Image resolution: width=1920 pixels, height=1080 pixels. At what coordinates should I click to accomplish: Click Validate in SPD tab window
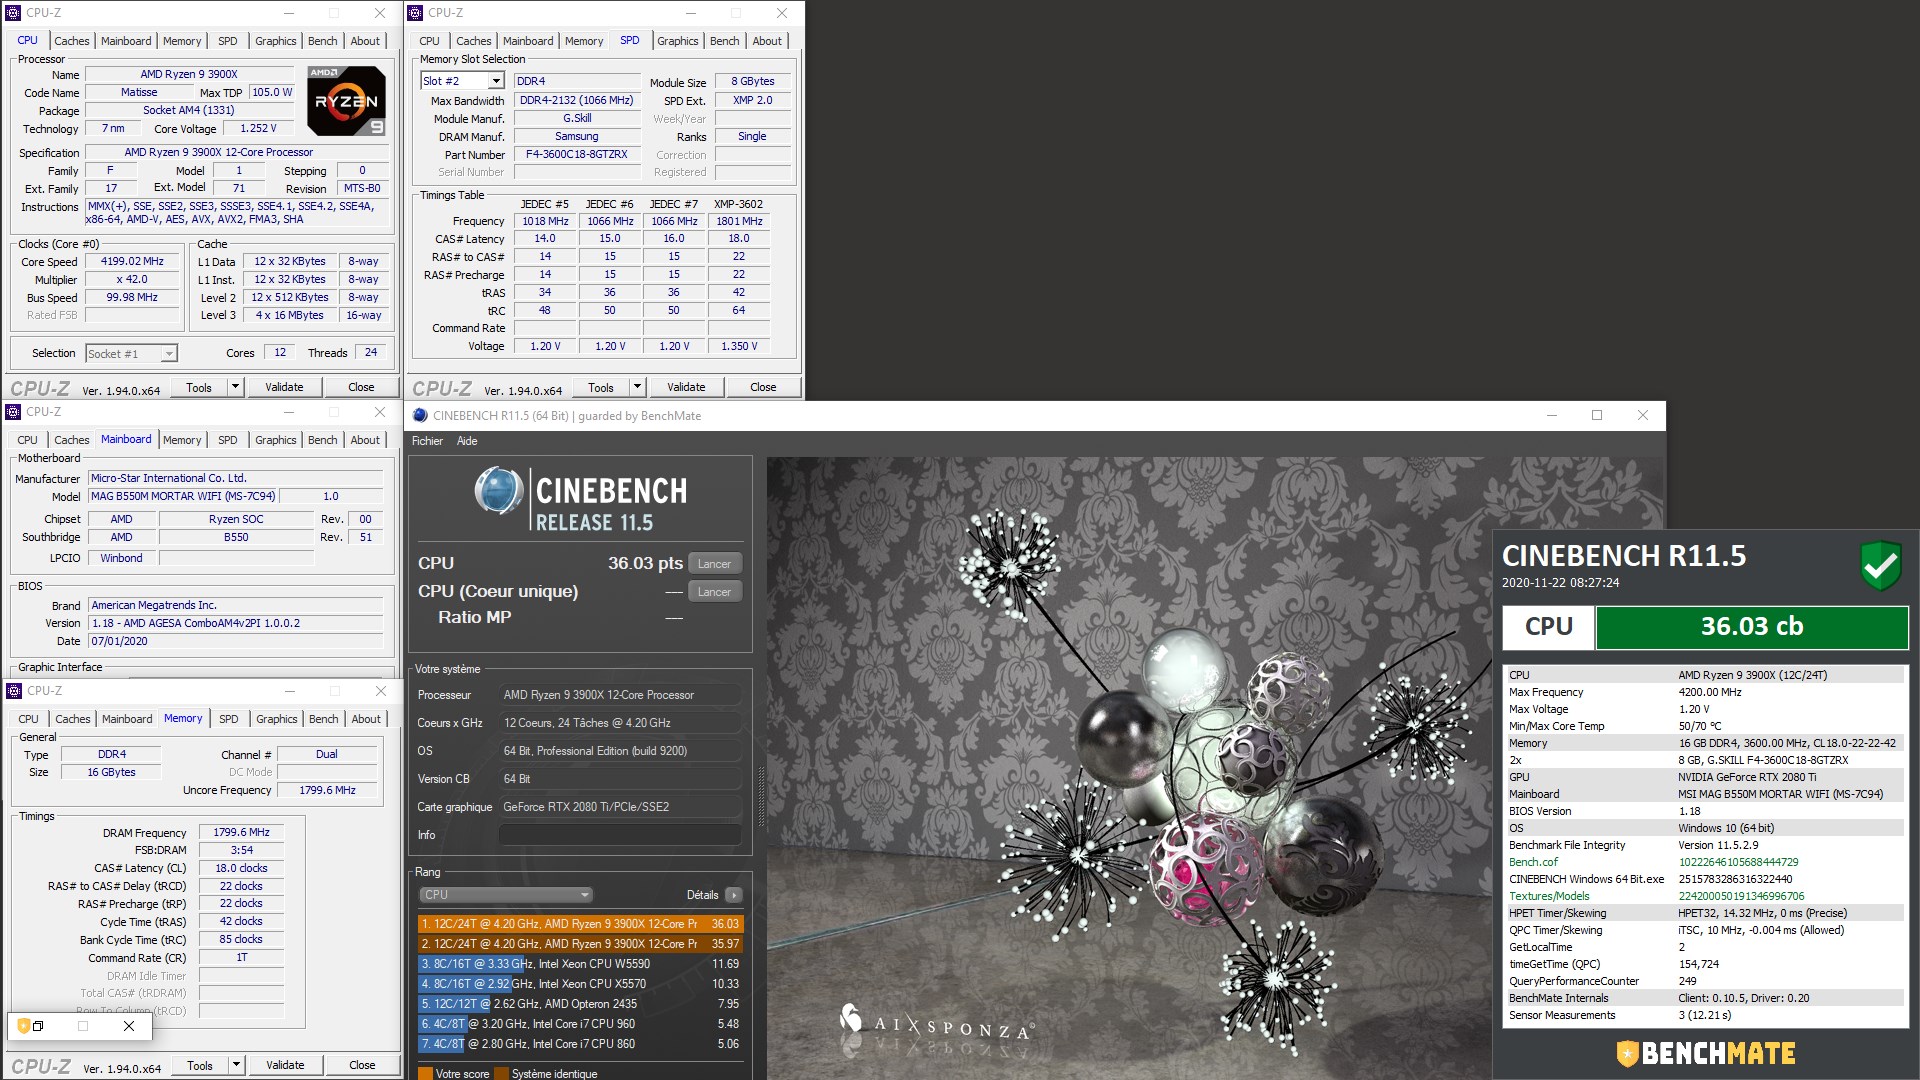click(686, 387)
